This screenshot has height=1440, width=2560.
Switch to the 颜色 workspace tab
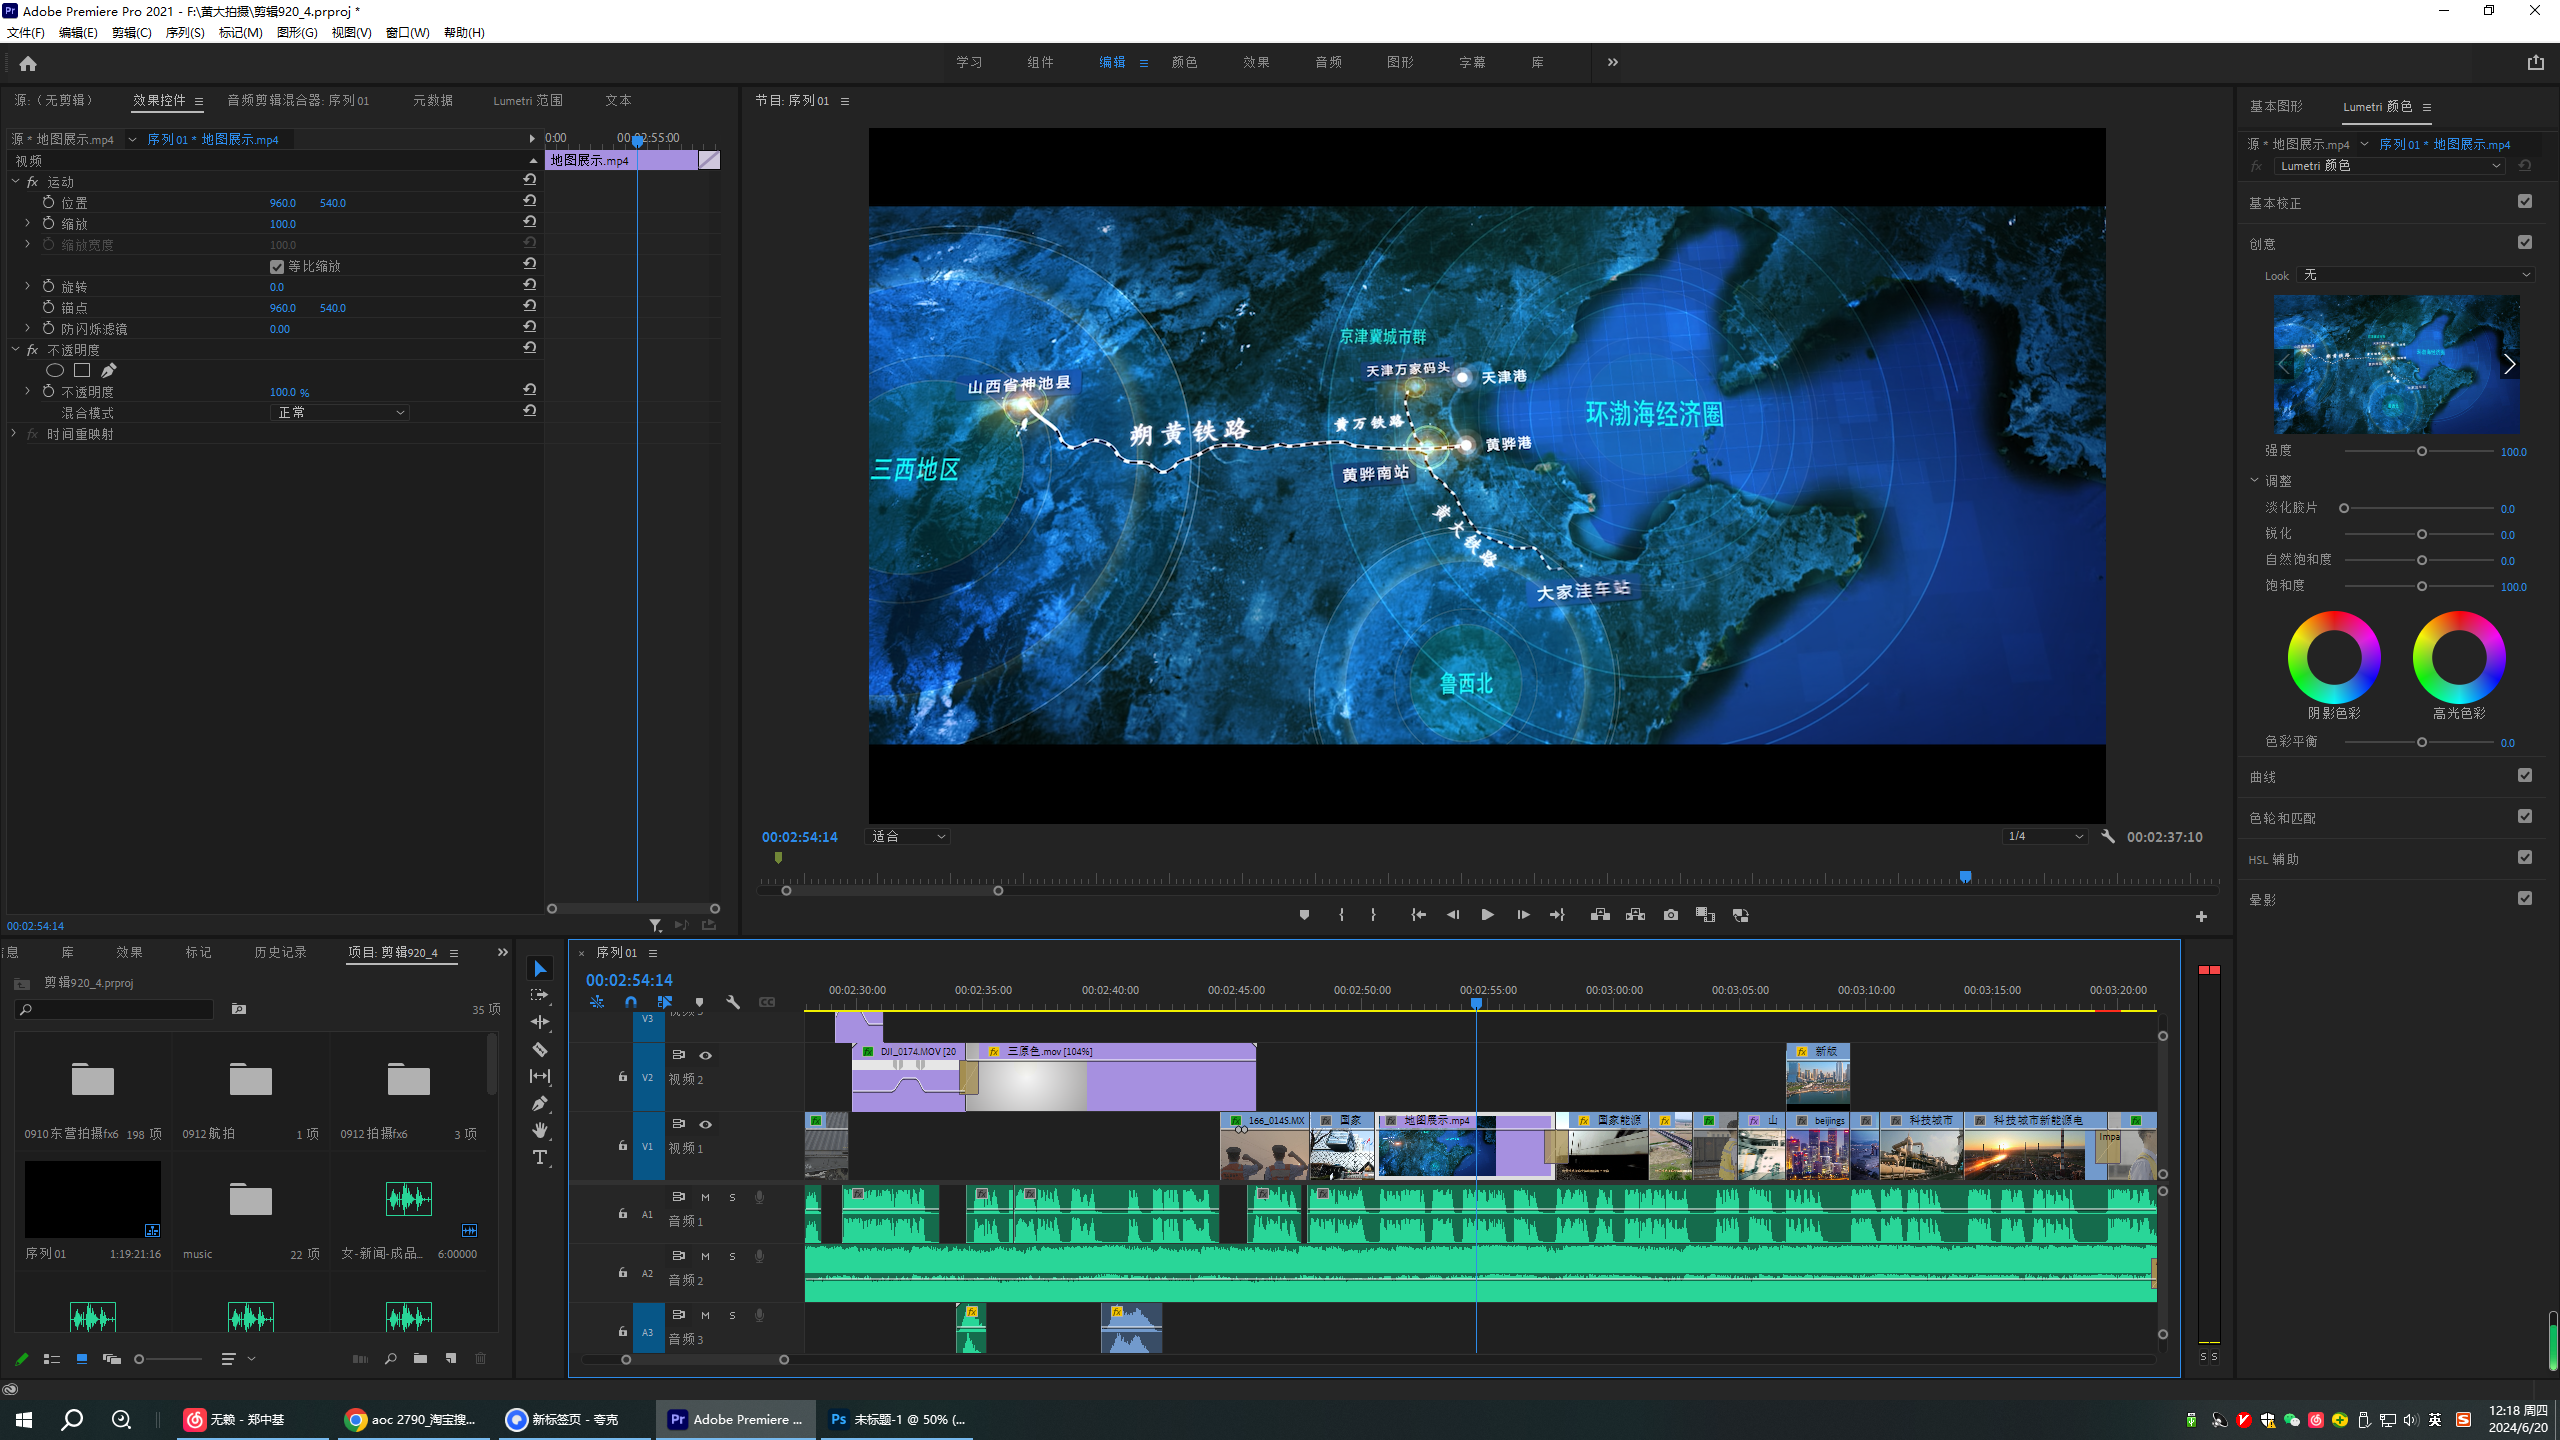1184,62
